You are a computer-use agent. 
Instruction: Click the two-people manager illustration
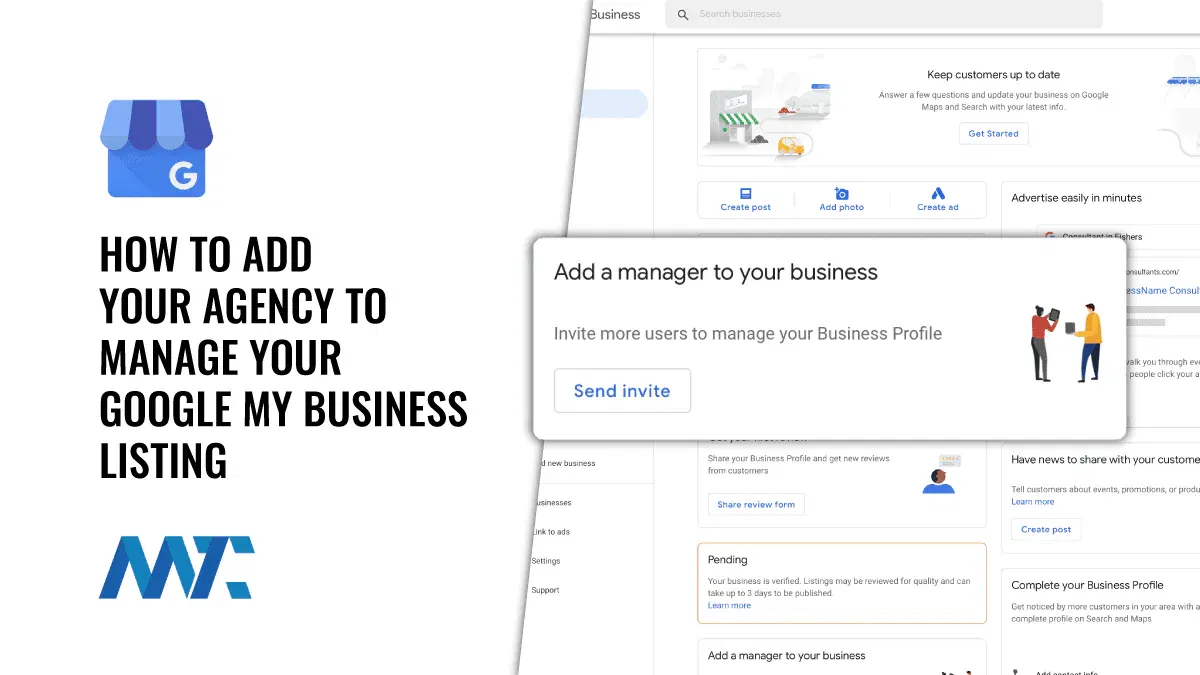[x=1066, y=343]
